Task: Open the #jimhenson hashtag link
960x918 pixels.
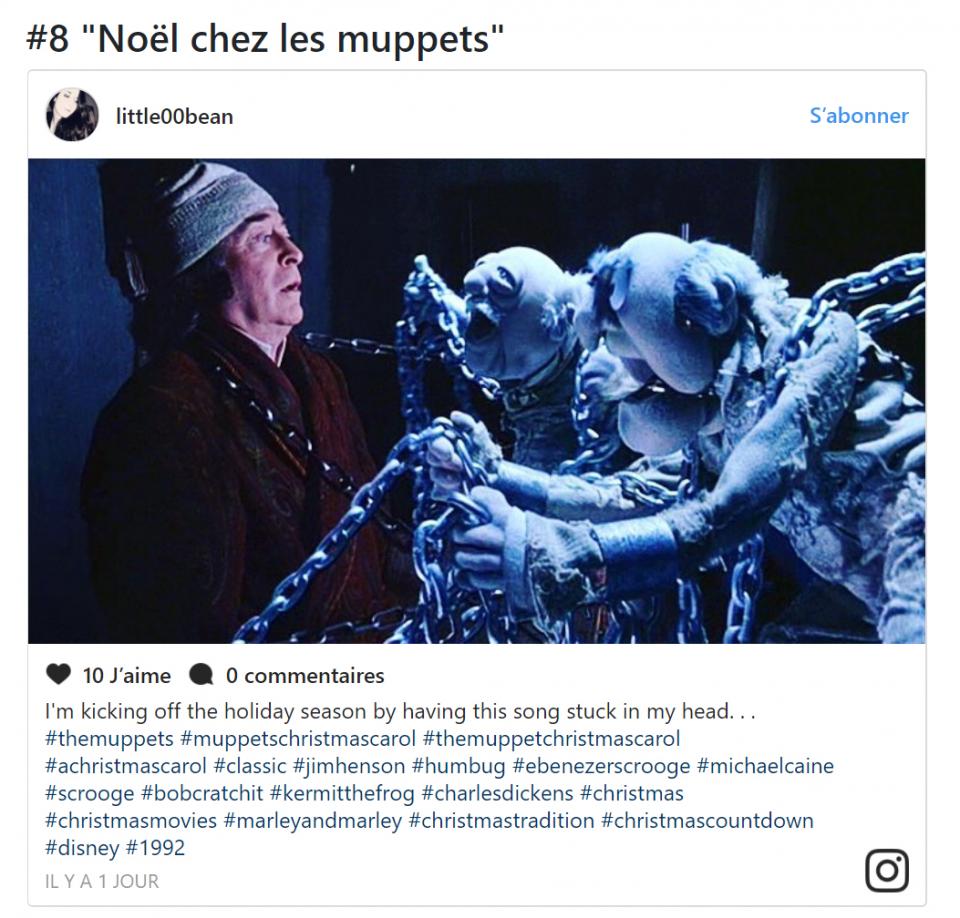Action: coord(349,766)
